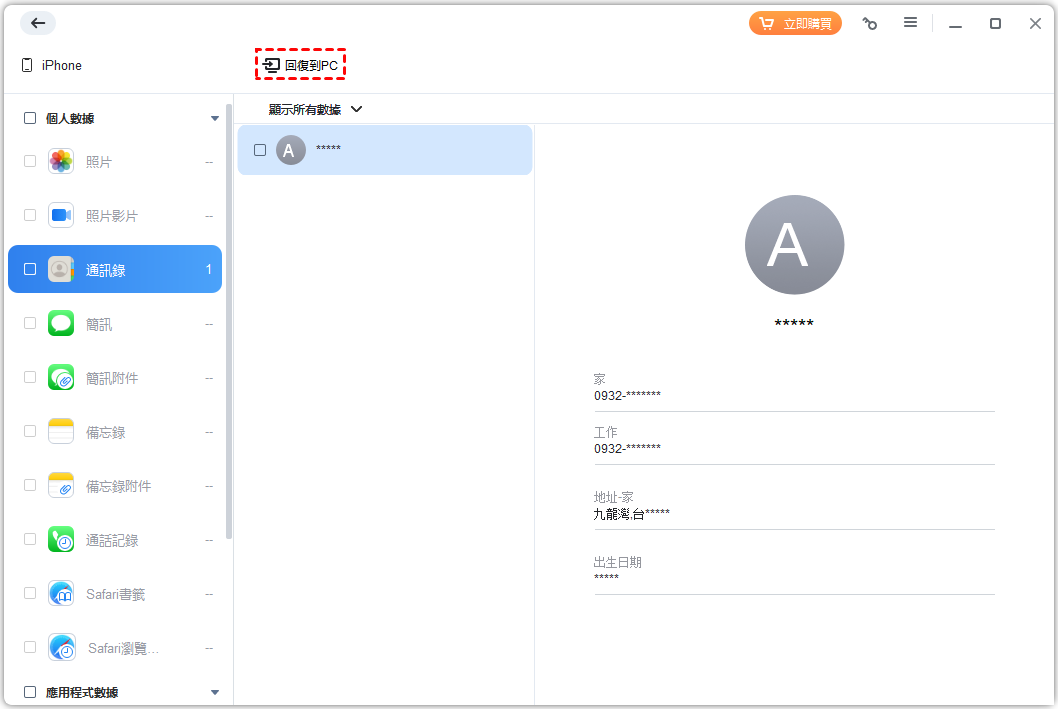Click the back arrow button
1058x709 pixels.
tap(38, 24)
